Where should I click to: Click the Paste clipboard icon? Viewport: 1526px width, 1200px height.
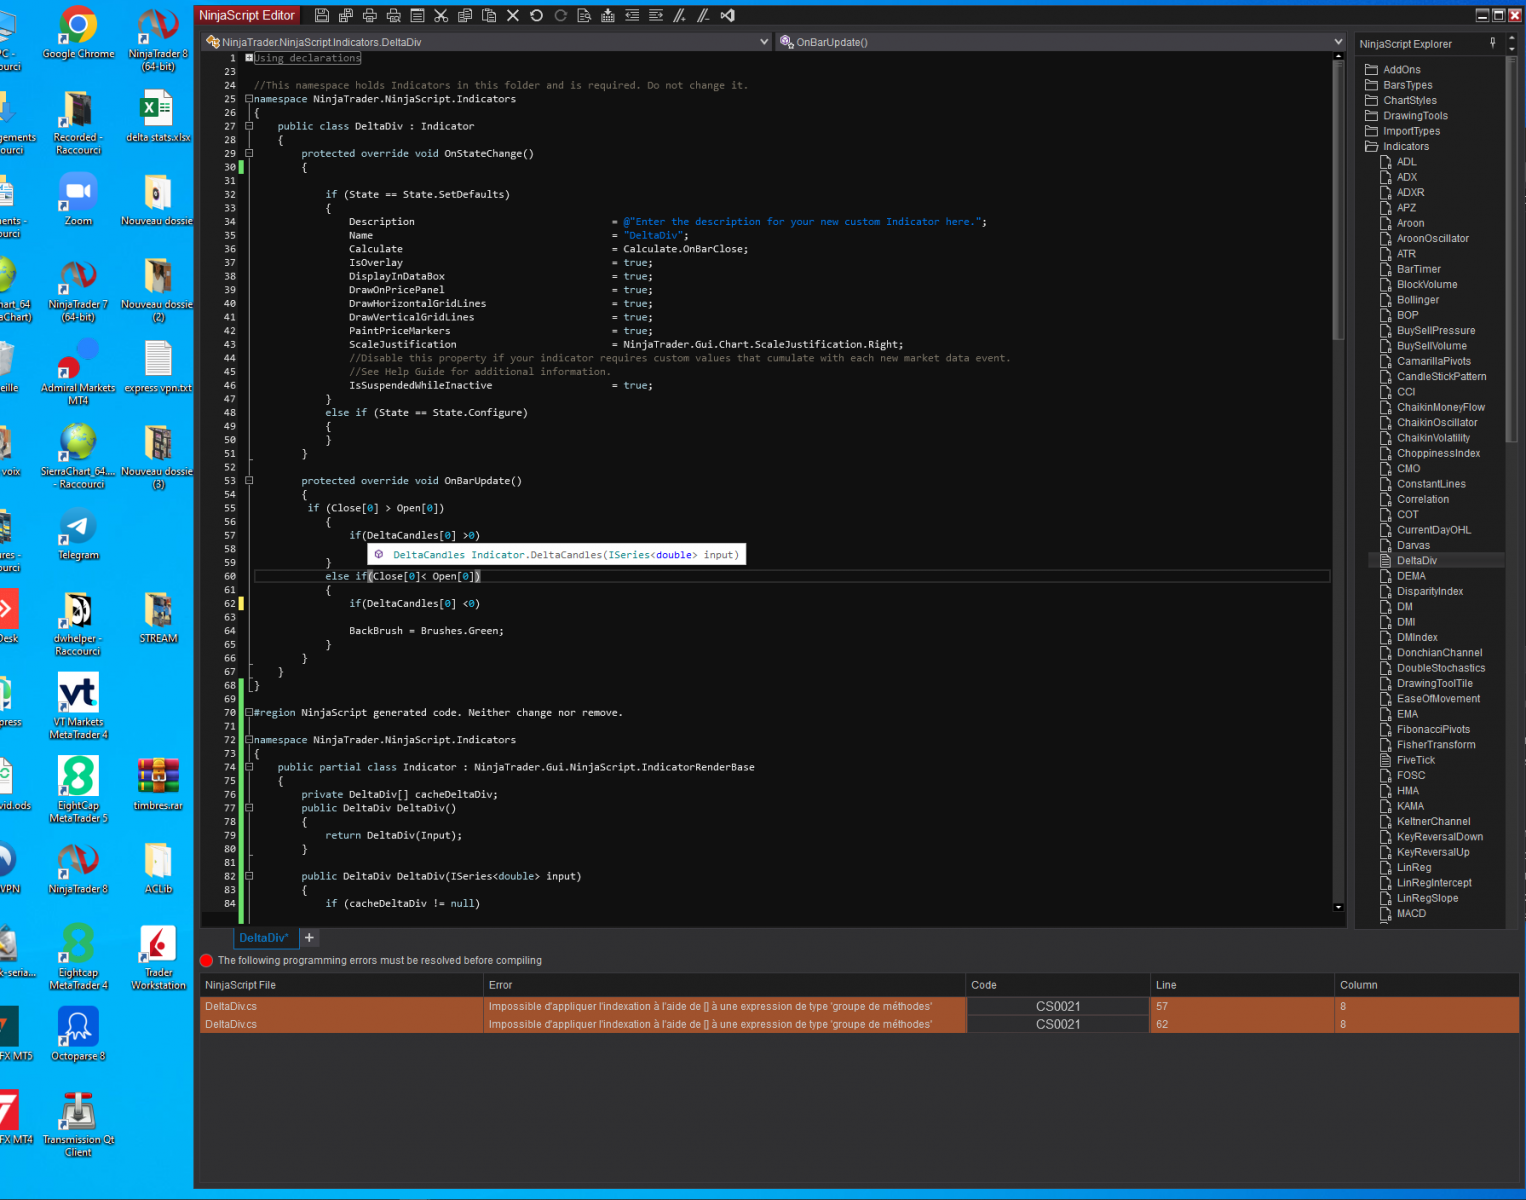pyautogui.click(x=489, y=15)
